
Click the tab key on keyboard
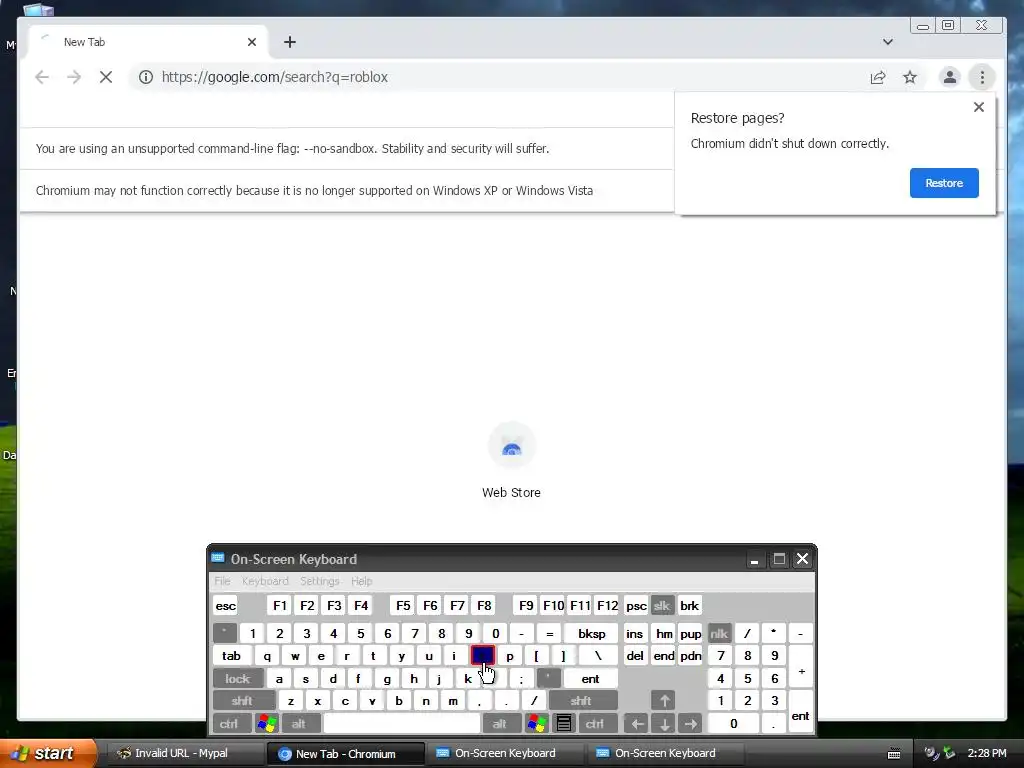point(231,656)
